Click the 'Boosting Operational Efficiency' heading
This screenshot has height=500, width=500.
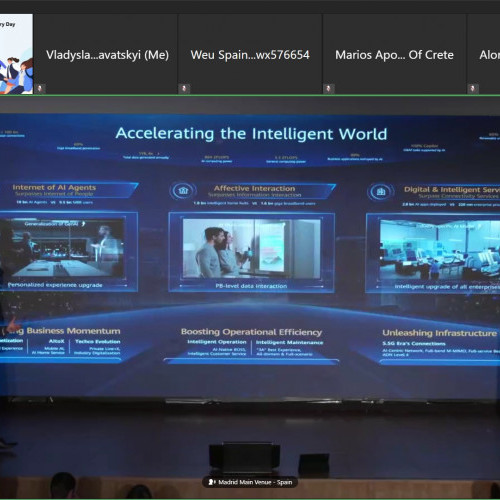[251, 332]
